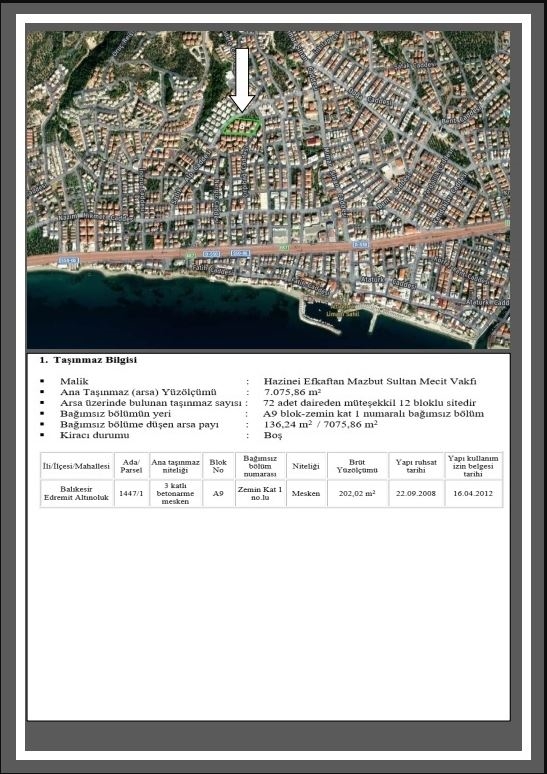Click the 'Malik' field label
This screenshot has height=774, width=547.
tap(74, 382)
